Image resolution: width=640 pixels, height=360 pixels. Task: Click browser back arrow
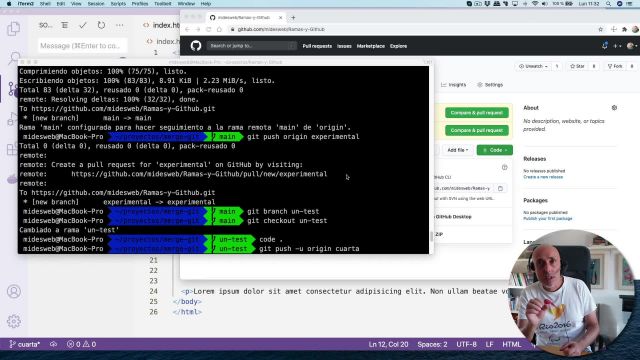coord(187,29)
